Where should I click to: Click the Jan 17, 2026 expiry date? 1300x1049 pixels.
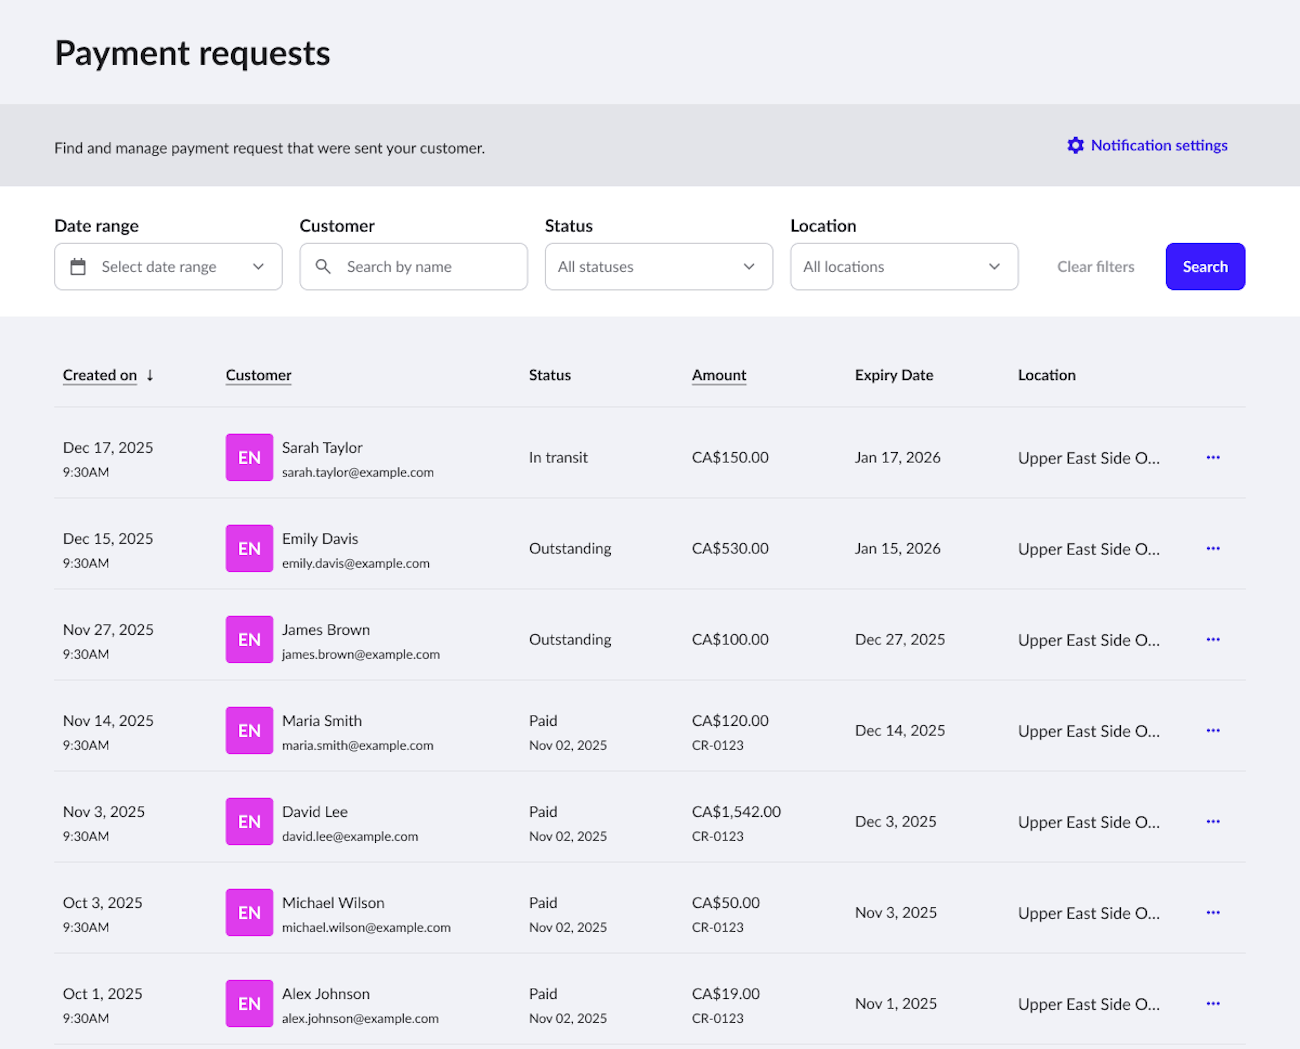[x=898, y=457]
